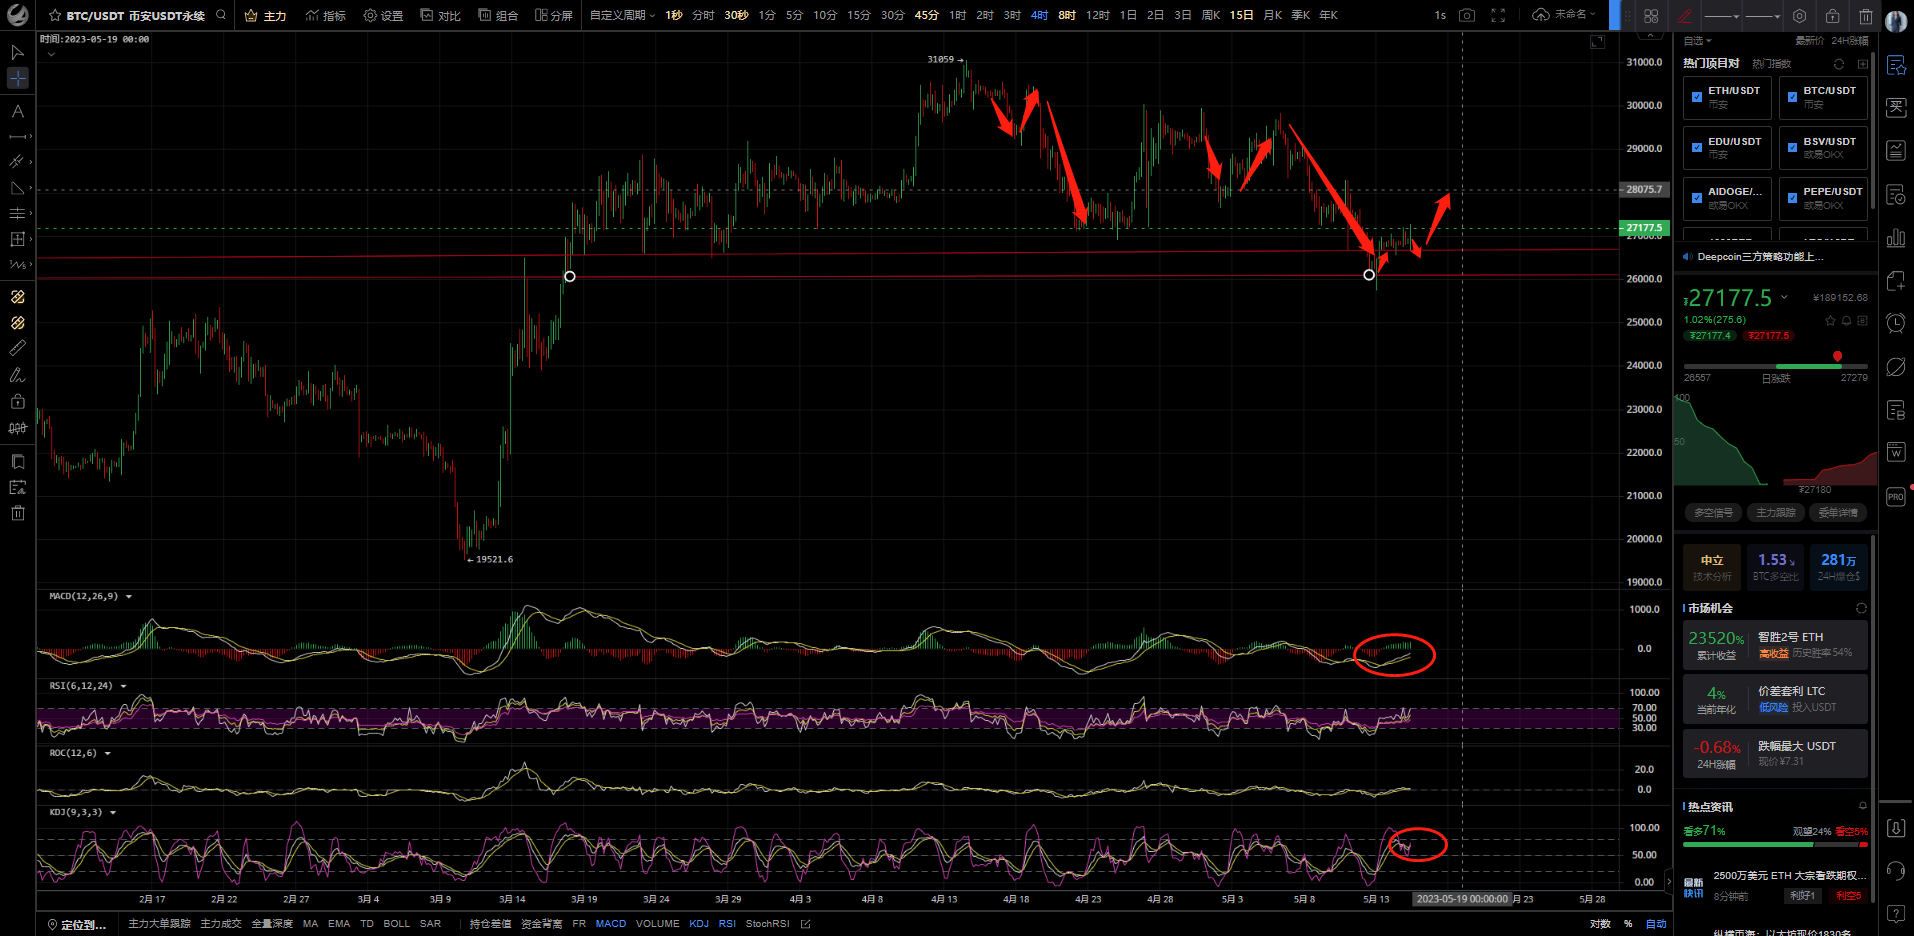Open the first line style dropdown
1914x936 pixels.
(x=1722, y=16)
